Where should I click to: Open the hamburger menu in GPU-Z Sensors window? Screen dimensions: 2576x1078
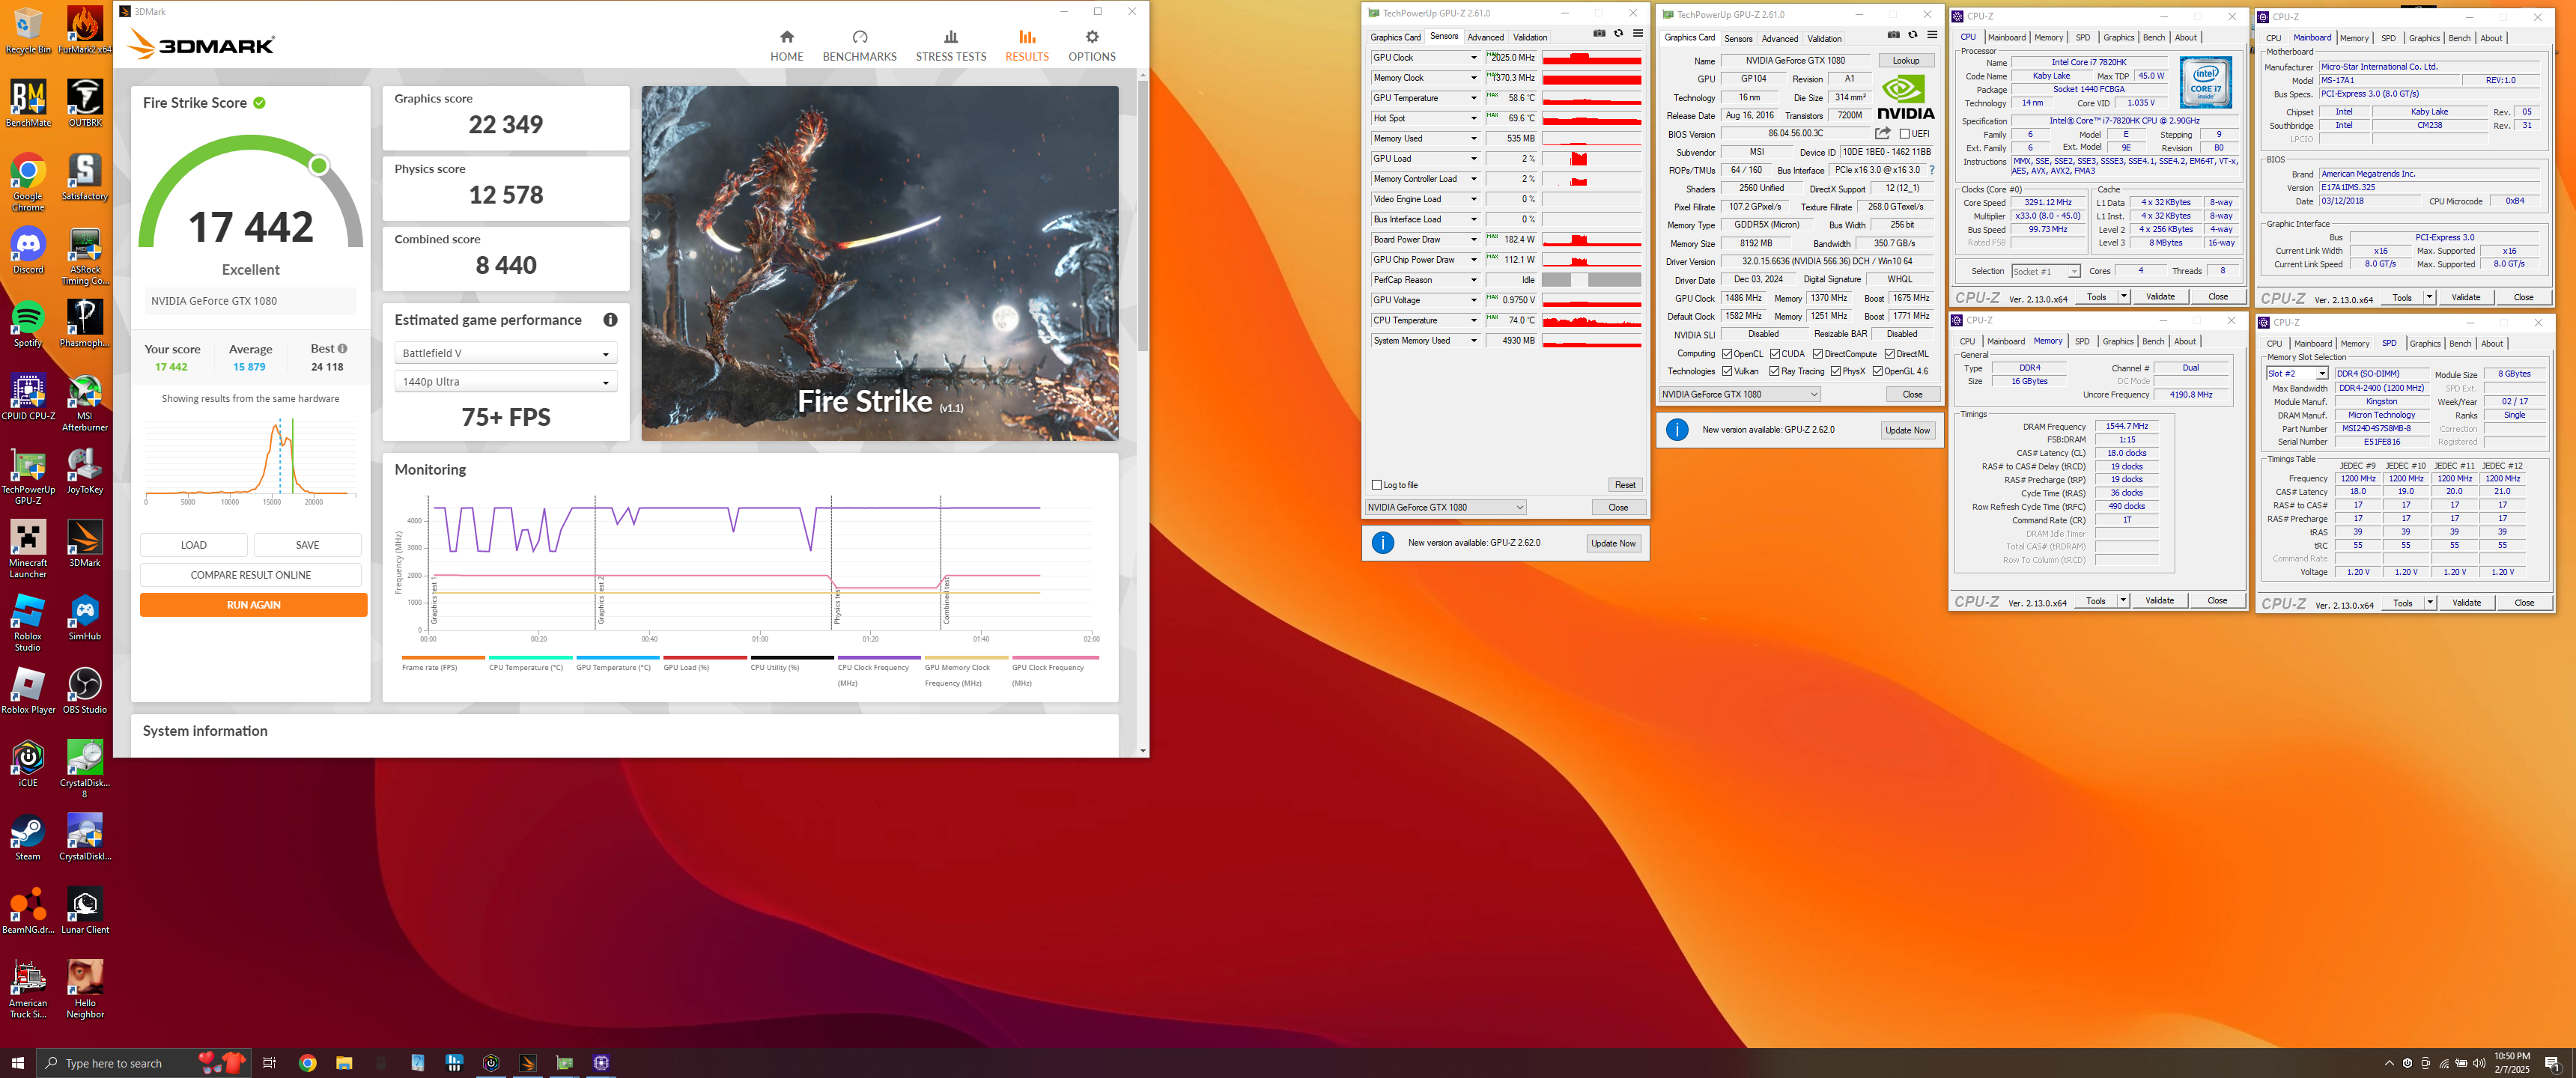1638,34
